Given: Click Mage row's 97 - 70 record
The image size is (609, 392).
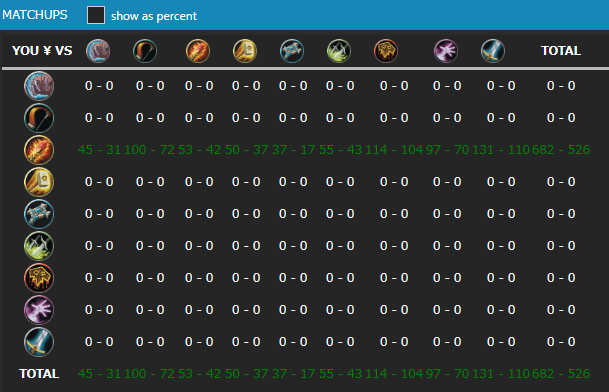Looking at the screenshot, I should [447, 150].
